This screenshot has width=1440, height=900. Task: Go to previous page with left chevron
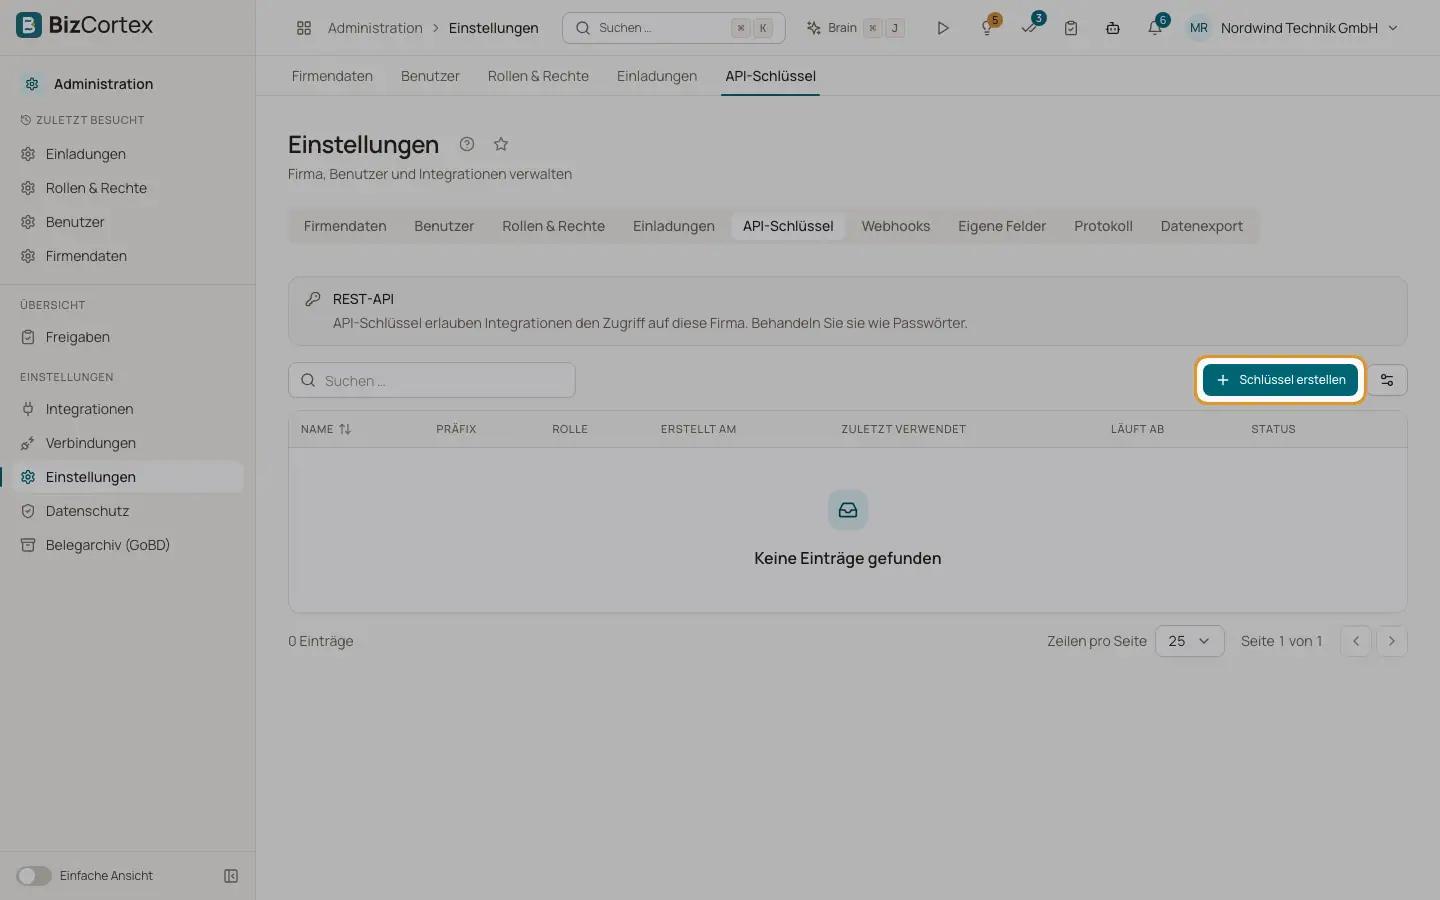tap(1356, 641)
